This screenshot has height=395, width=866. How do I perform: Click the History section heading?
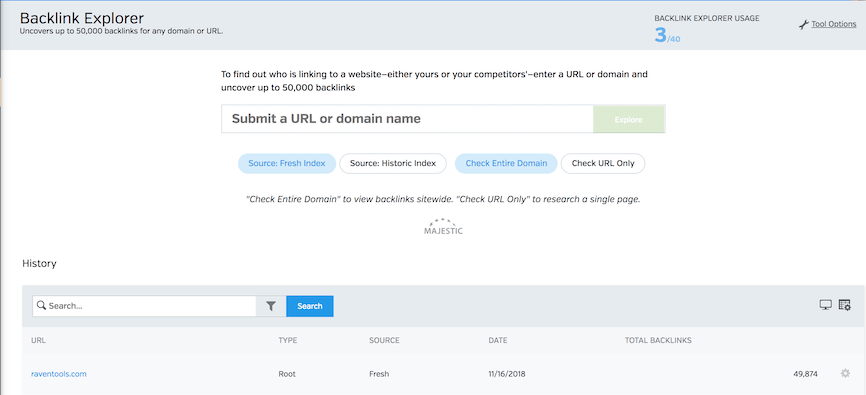(39, 264)
